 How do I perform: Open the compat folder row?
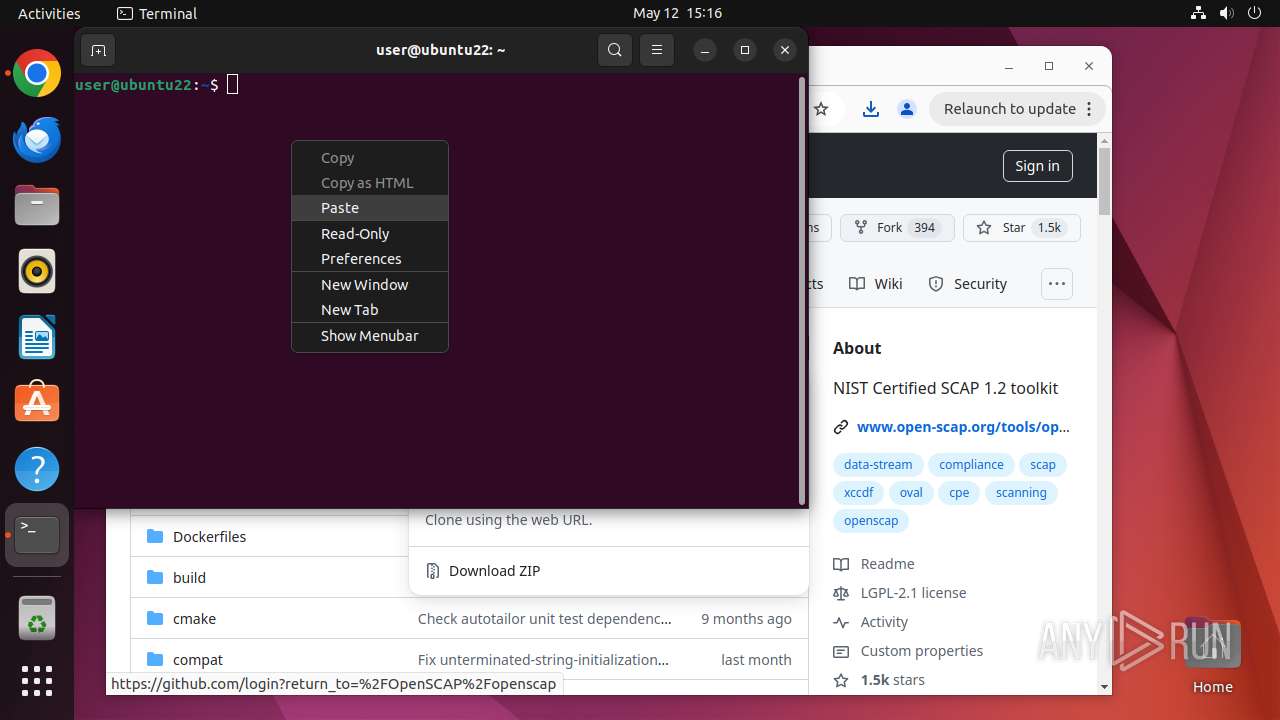[469, 660]
